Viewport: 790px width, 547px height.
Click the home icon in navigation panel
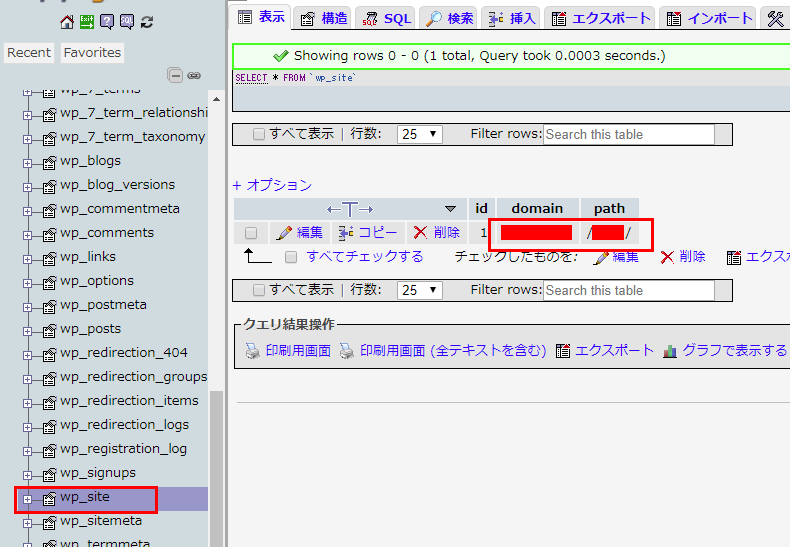(67, 21)
